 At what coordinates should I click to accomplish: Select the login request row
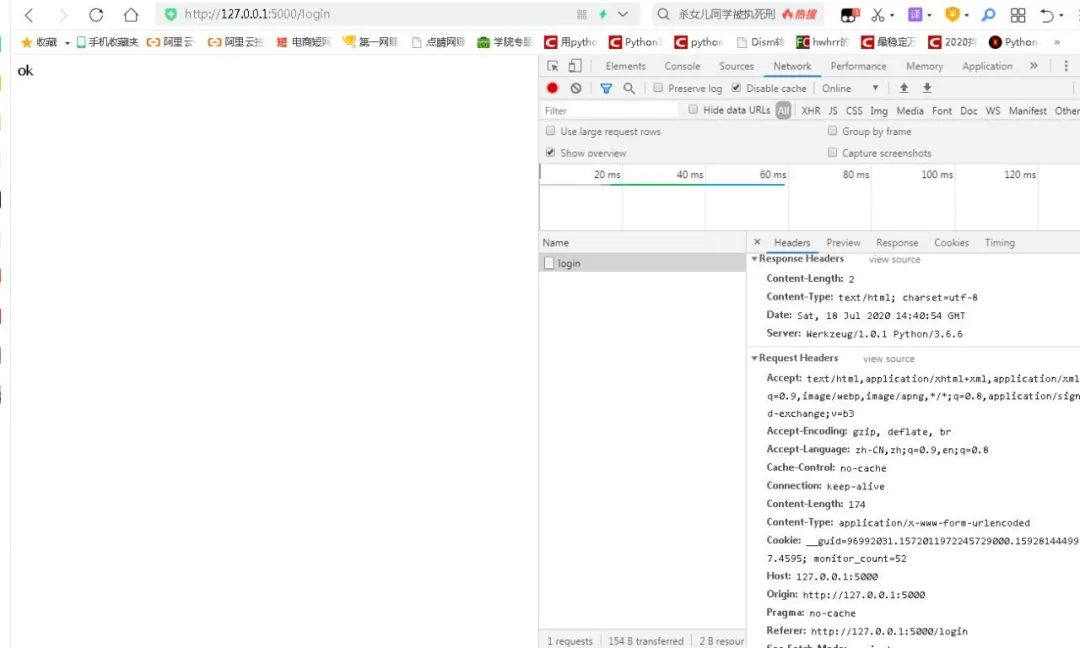point(643,263)
